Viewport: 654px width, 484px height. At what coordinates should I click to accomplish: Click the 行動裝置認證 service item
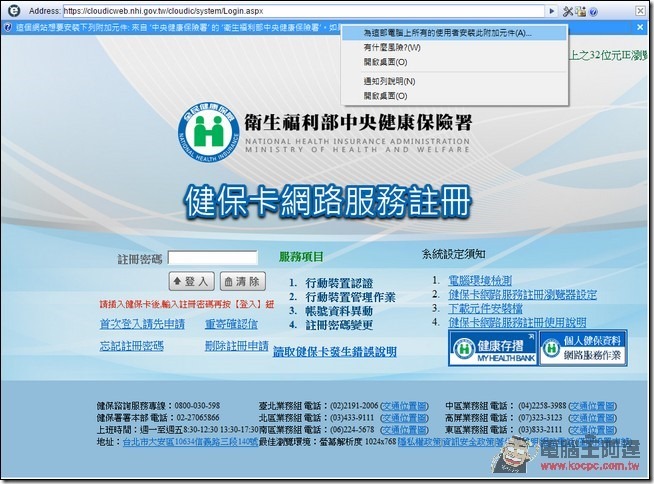click(x=339, y=283)
